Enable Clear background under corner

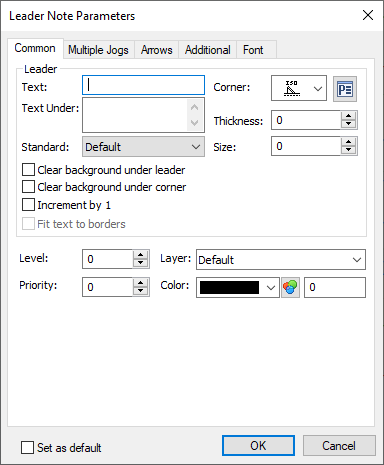[28, 187]
